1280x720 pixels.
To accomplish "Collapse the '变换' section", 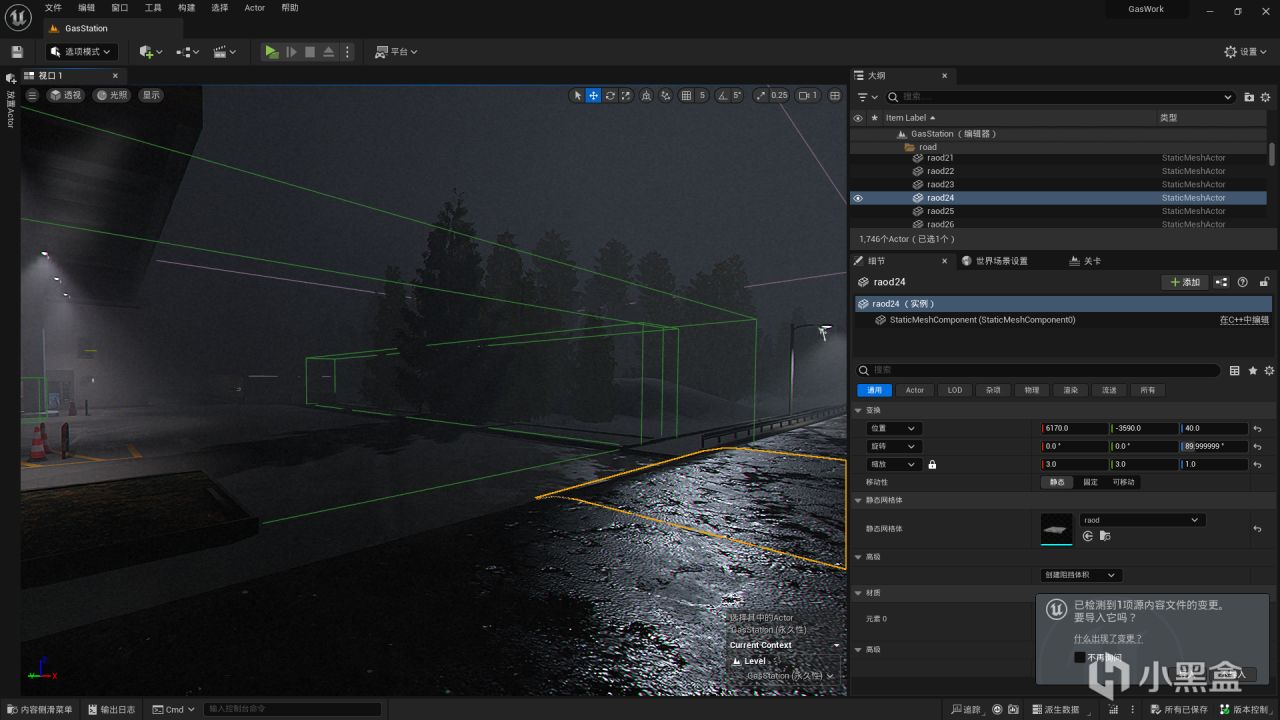I will (x=858, y=410).
